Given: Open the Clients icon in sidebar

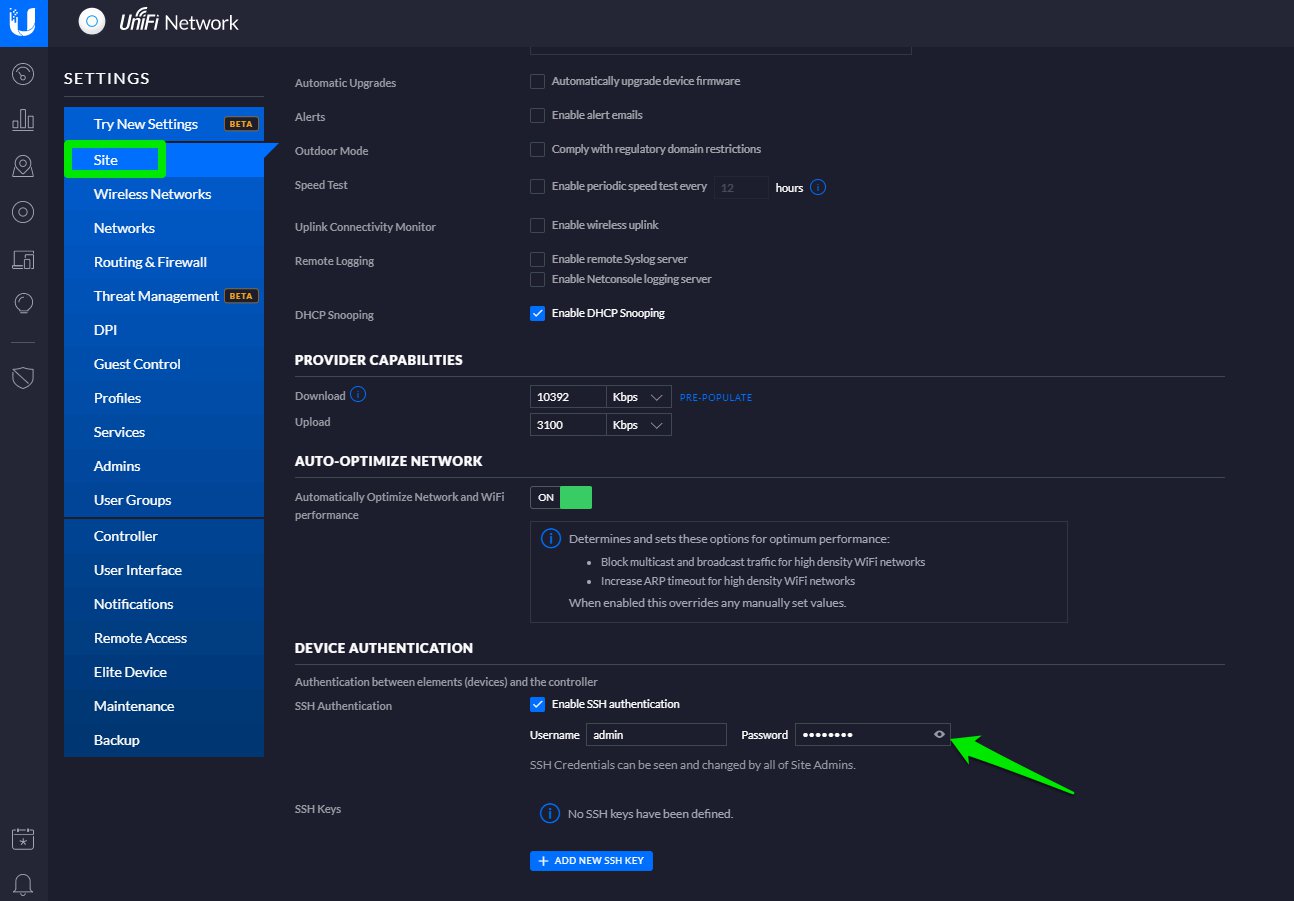Looking at the screenshot, I should pos(23,259).
